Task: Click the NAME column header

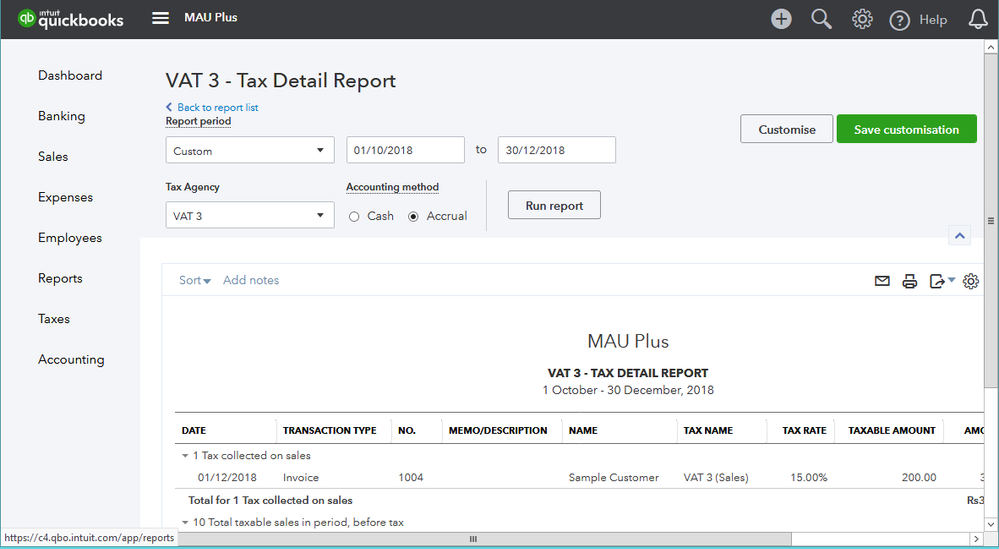Action: 583,431
